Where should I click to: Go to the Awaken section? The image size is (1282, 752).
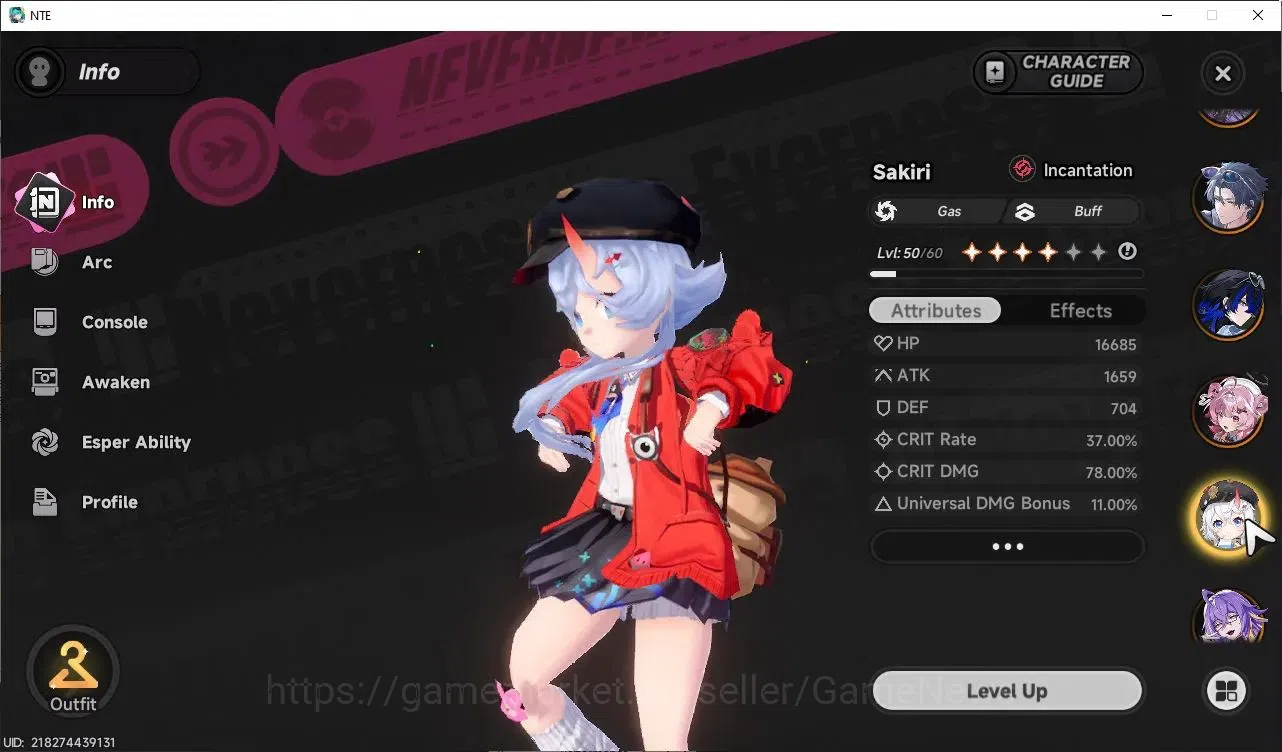(x=116, y=382)
